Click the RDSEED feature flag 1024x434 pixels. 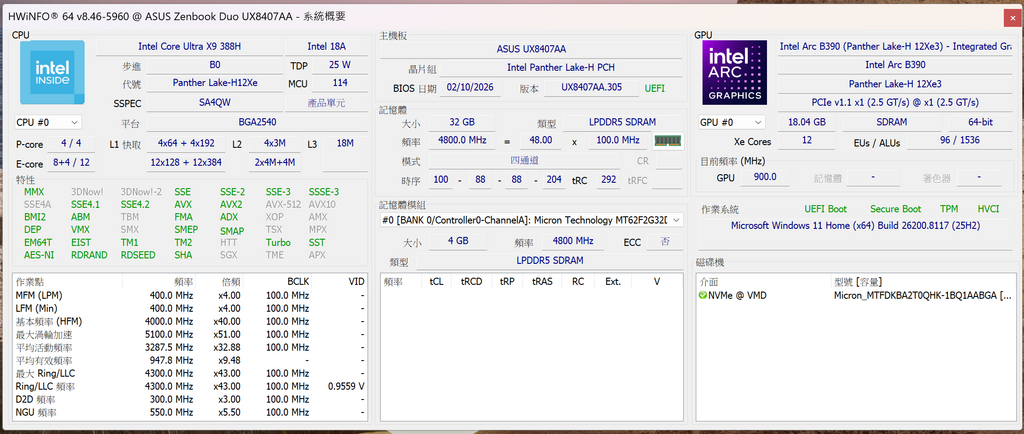click(138, 255)
